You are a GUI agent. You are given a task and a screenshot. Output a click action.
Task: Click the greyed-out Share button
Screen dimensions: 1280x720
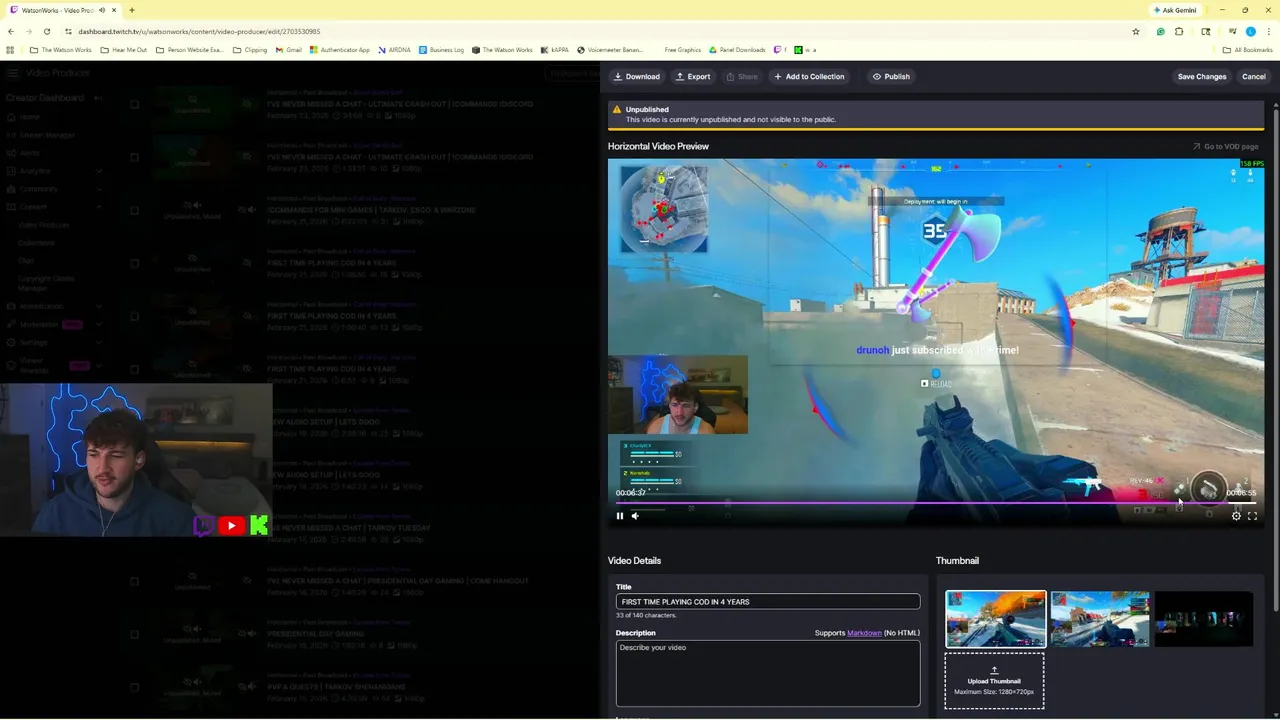pos(741,76)
